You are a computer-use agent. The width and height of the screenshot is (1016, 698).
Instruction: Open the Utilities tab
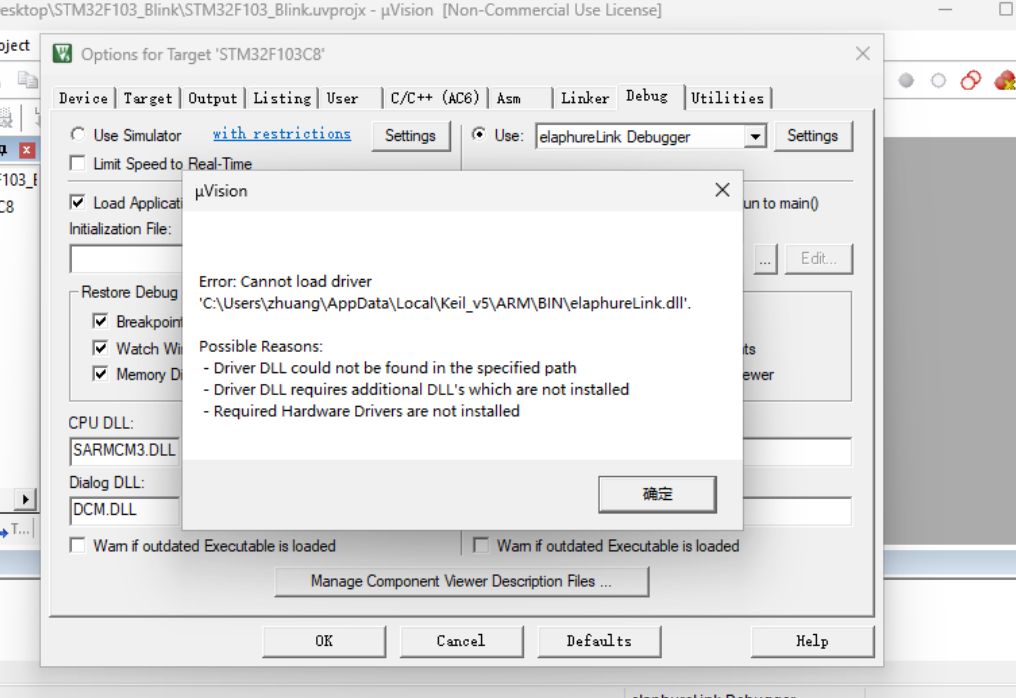tap(728, 99)
